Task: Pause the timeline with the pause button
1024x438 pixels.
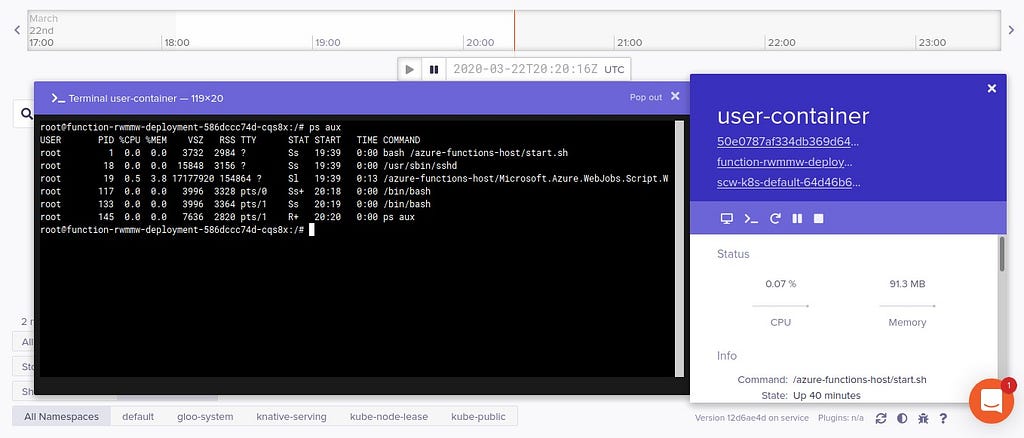Action: (x=434, y=69)
